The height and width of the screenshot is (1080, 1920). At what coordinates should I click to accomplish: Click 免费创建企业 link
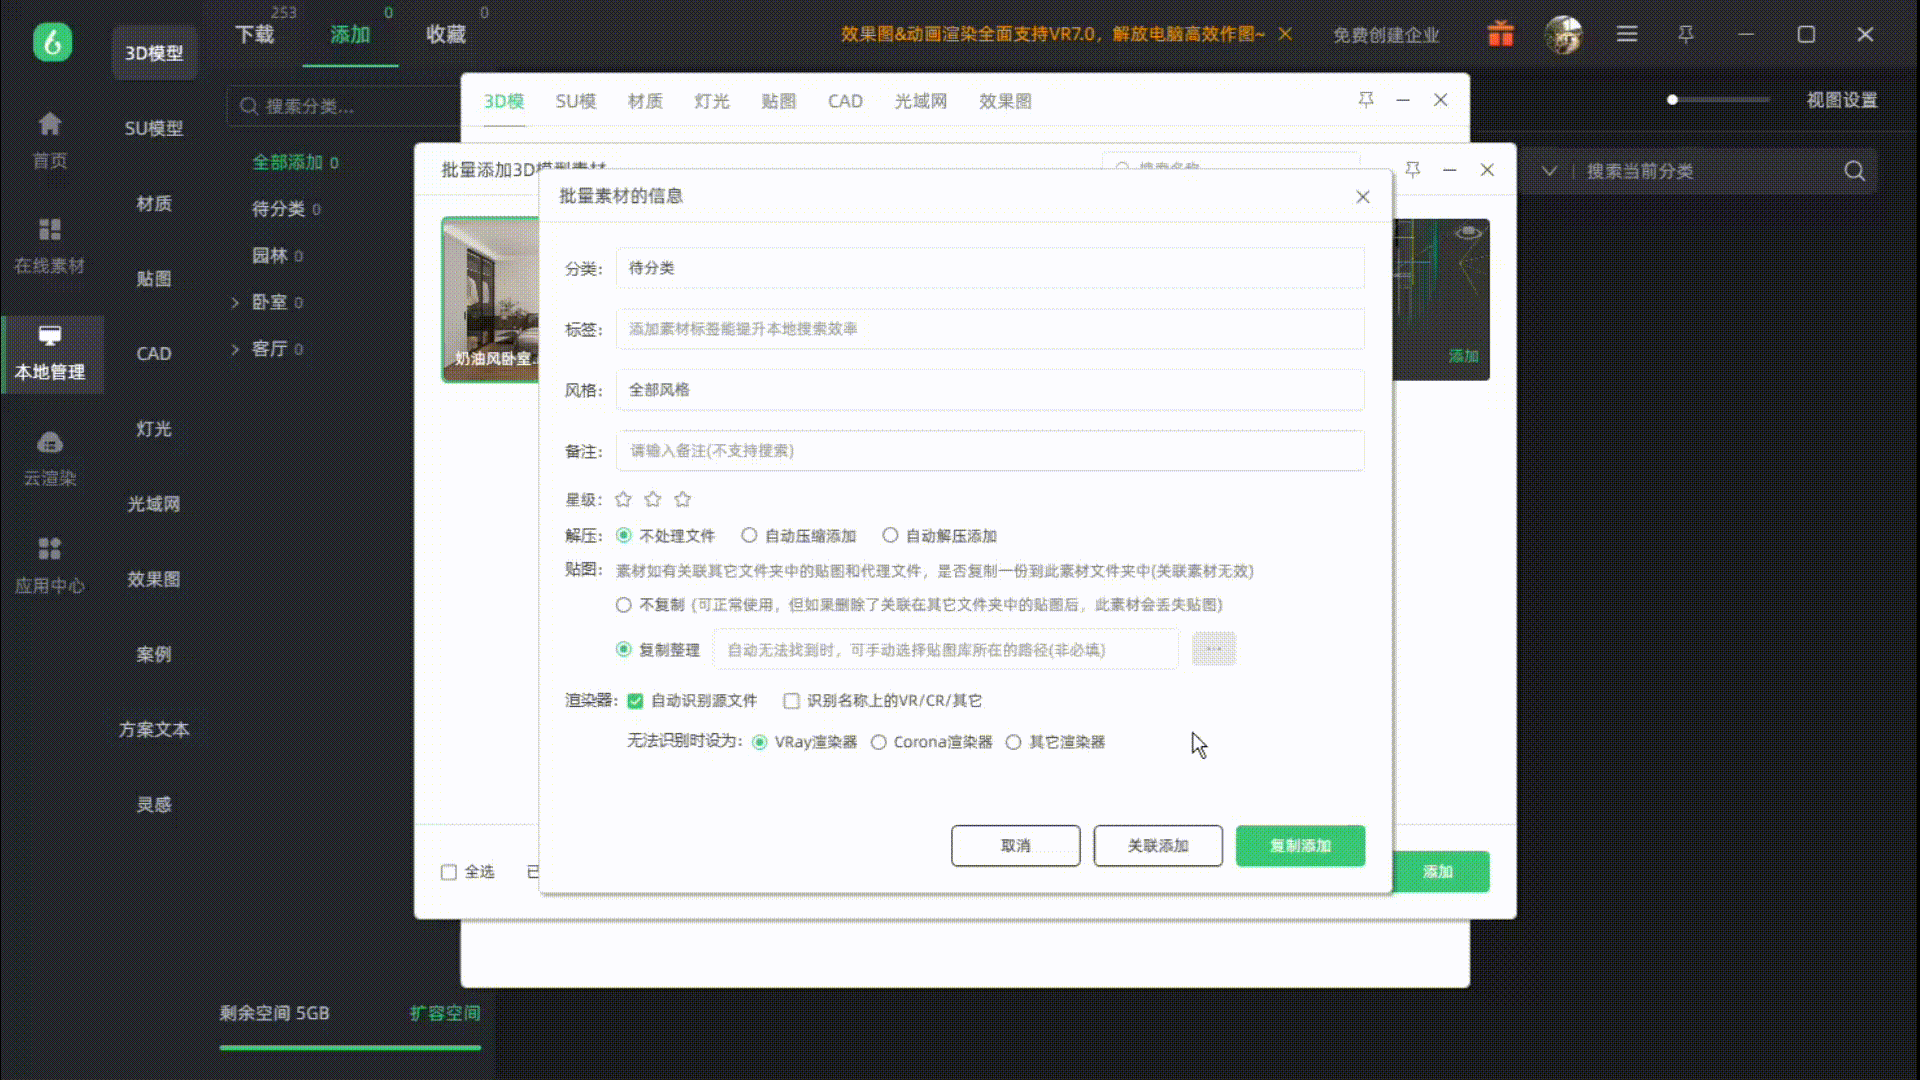1386,35
